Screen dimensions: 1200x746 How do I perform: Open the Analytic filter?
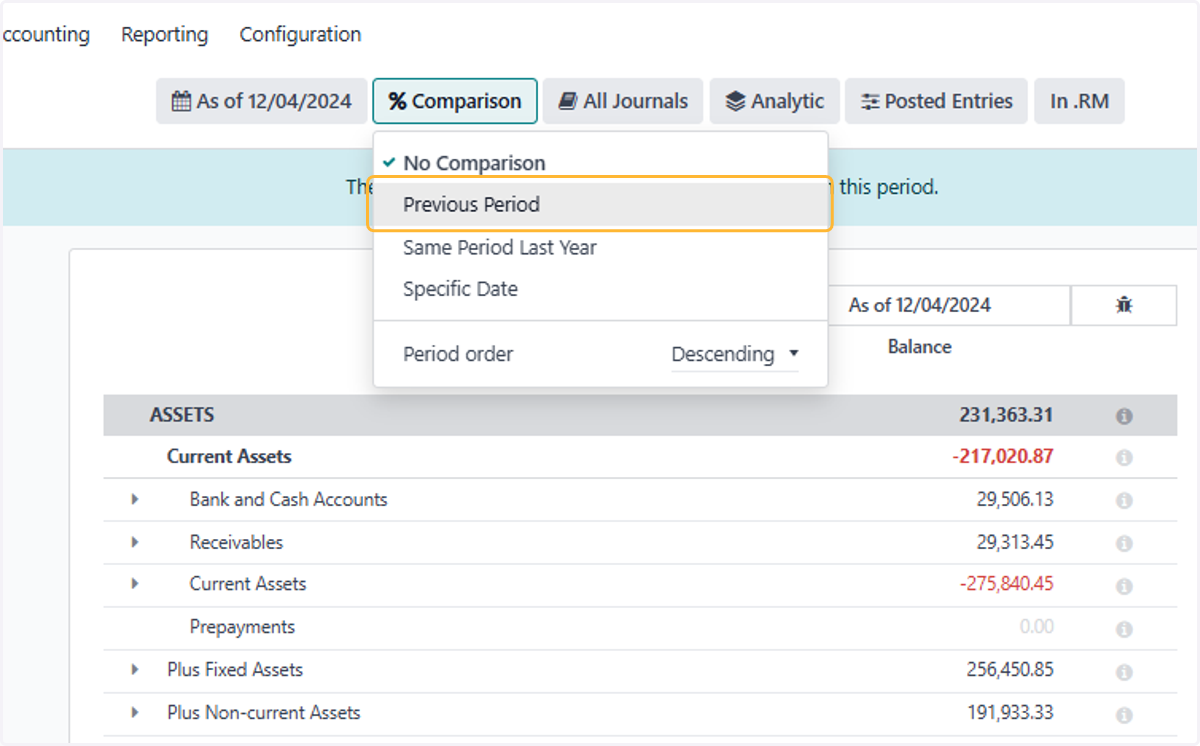pos(774,101)
